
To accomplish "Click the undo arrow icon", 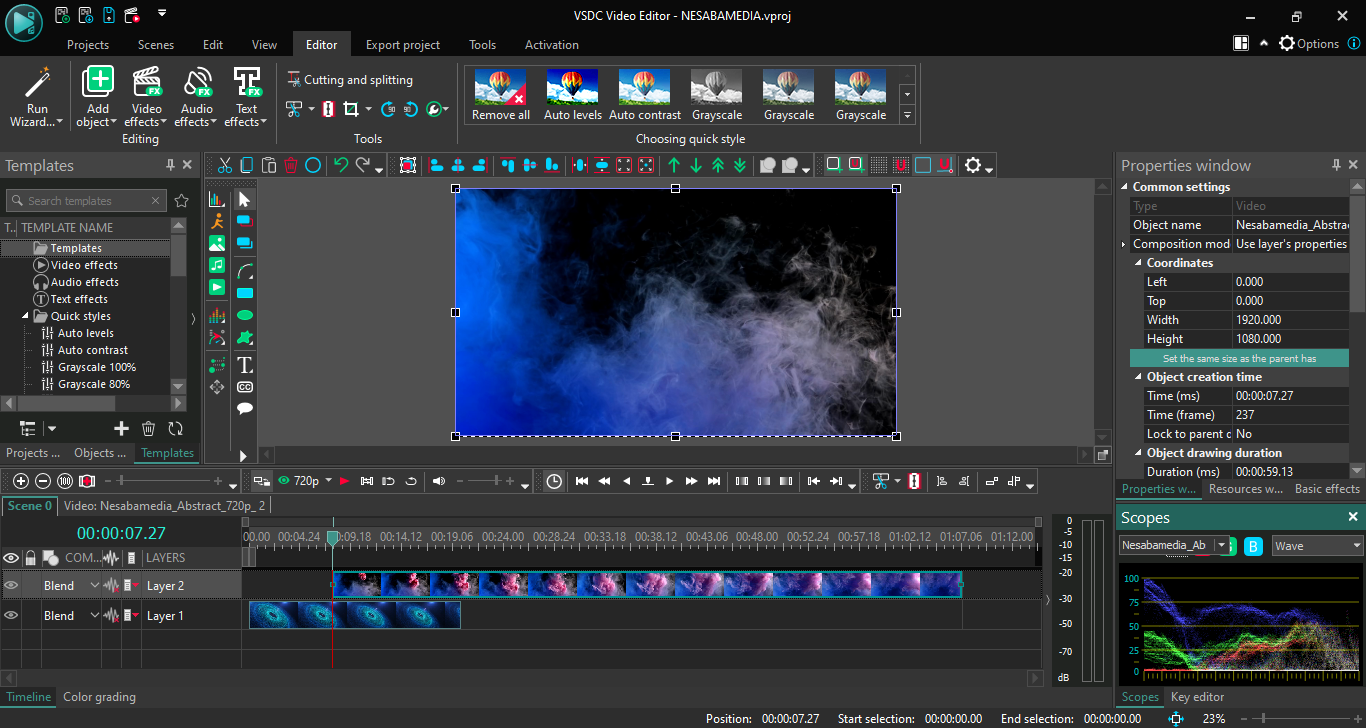I will (341, 166).
